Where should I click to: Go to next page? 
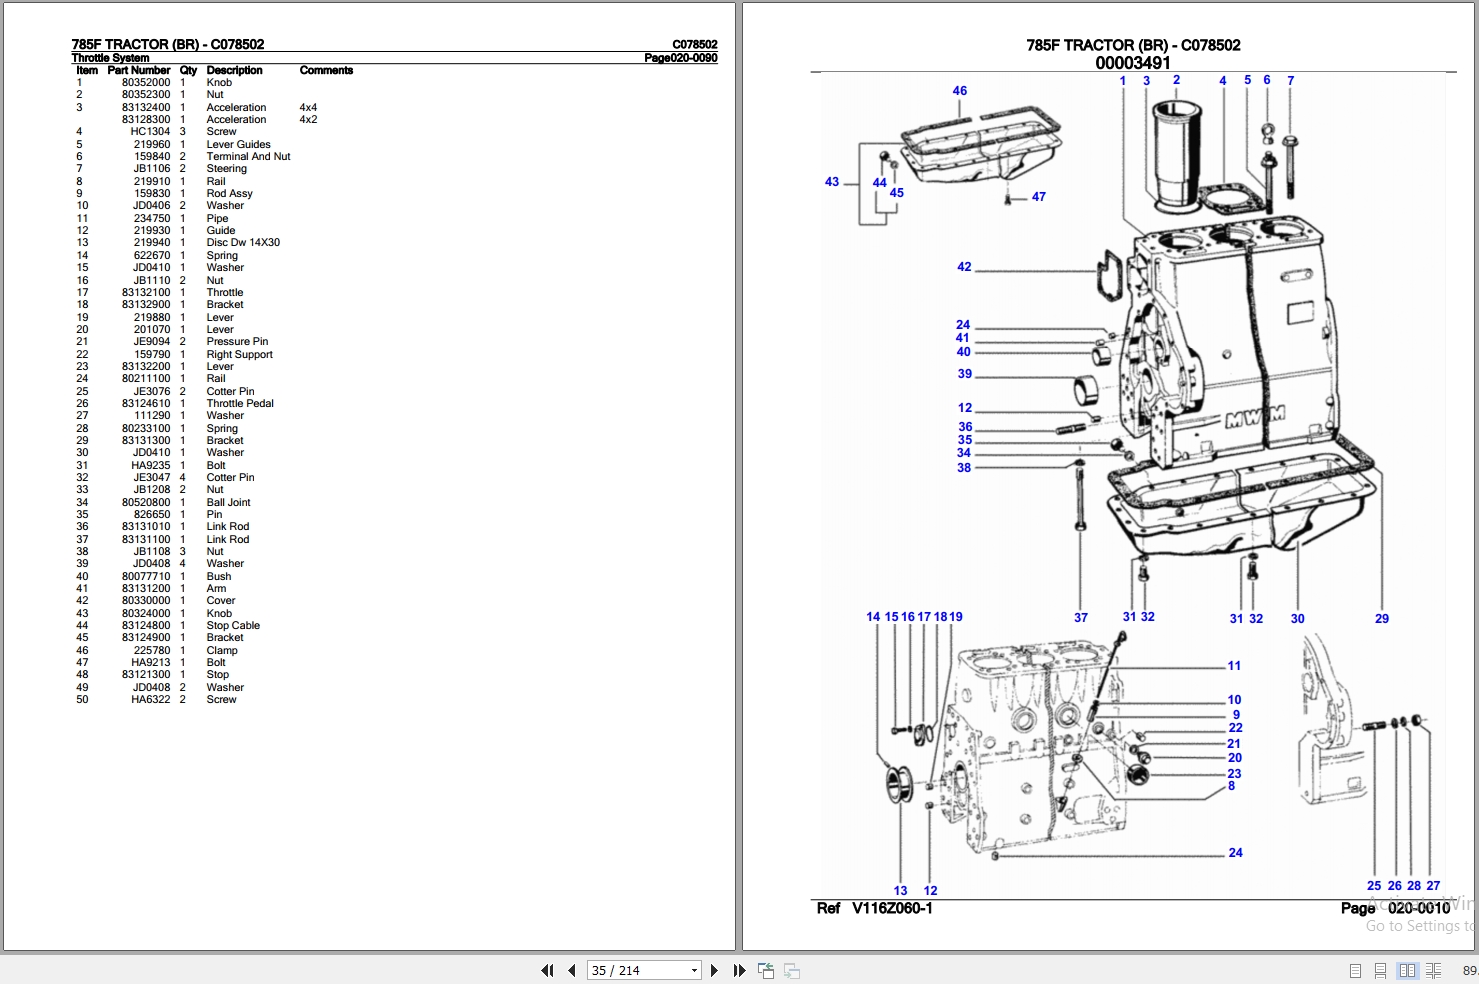tap(714, 970)
